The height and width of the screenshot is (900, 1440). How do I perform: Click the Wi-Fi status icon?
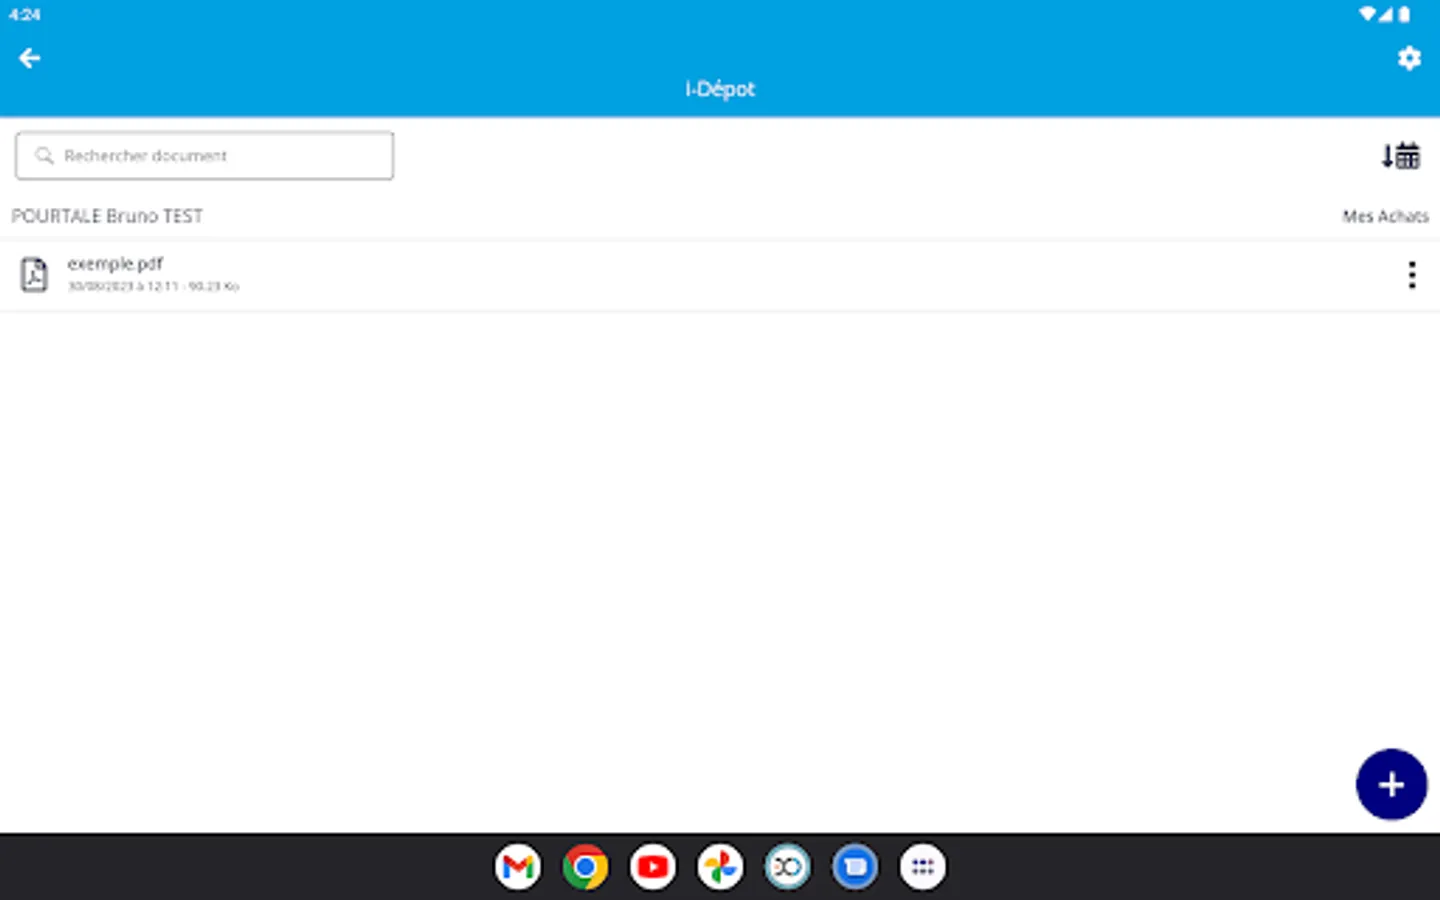(x=1367, y=14)
